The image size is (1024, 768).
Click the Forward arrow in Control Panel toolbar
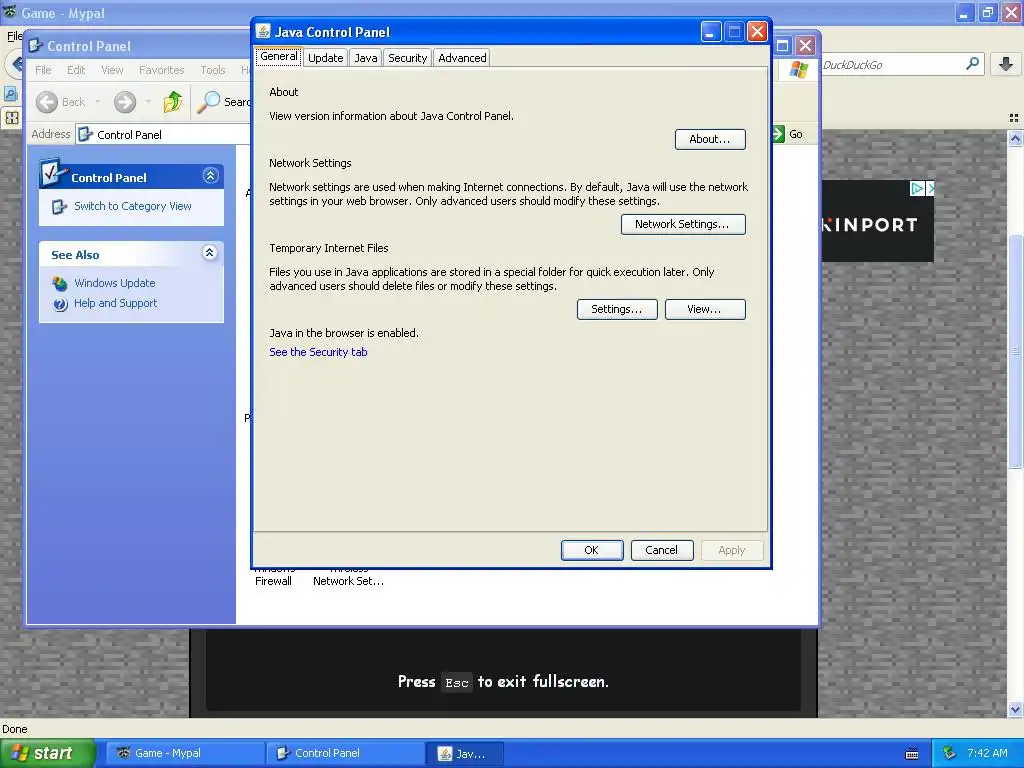click(x=125, y=102)
